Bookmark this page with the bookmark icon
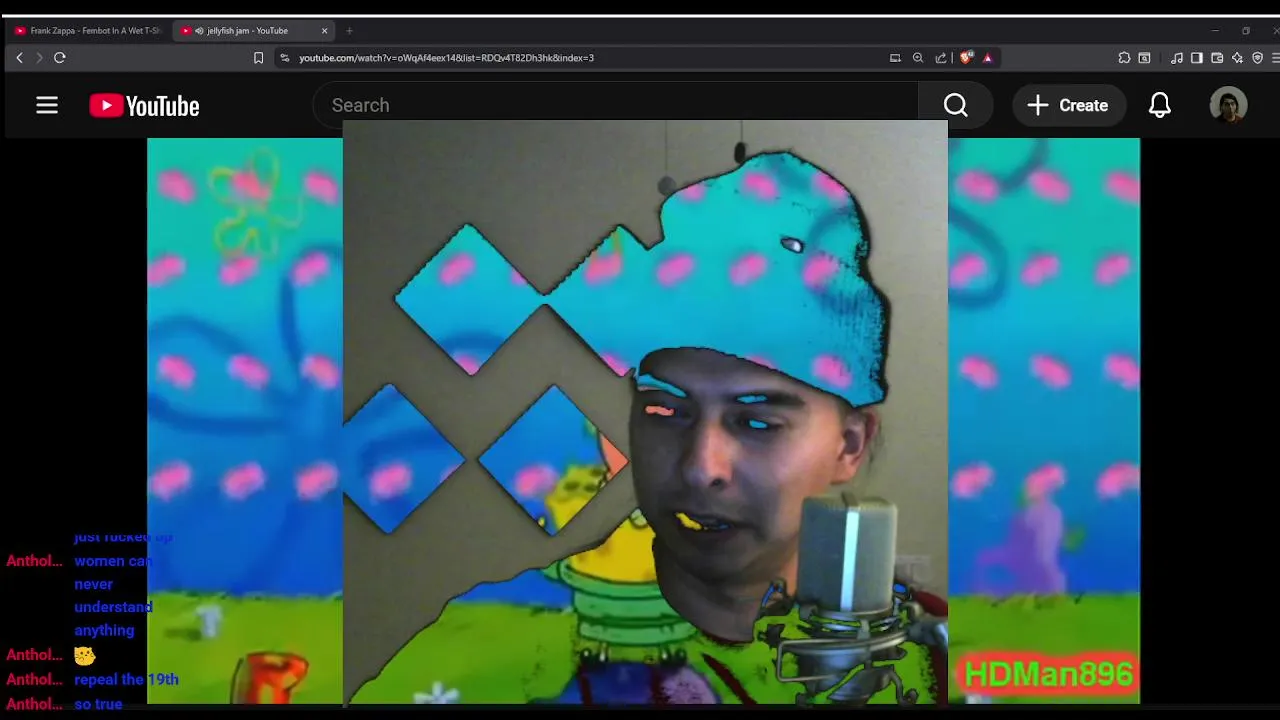1280x720 pixels. point(258,58)
